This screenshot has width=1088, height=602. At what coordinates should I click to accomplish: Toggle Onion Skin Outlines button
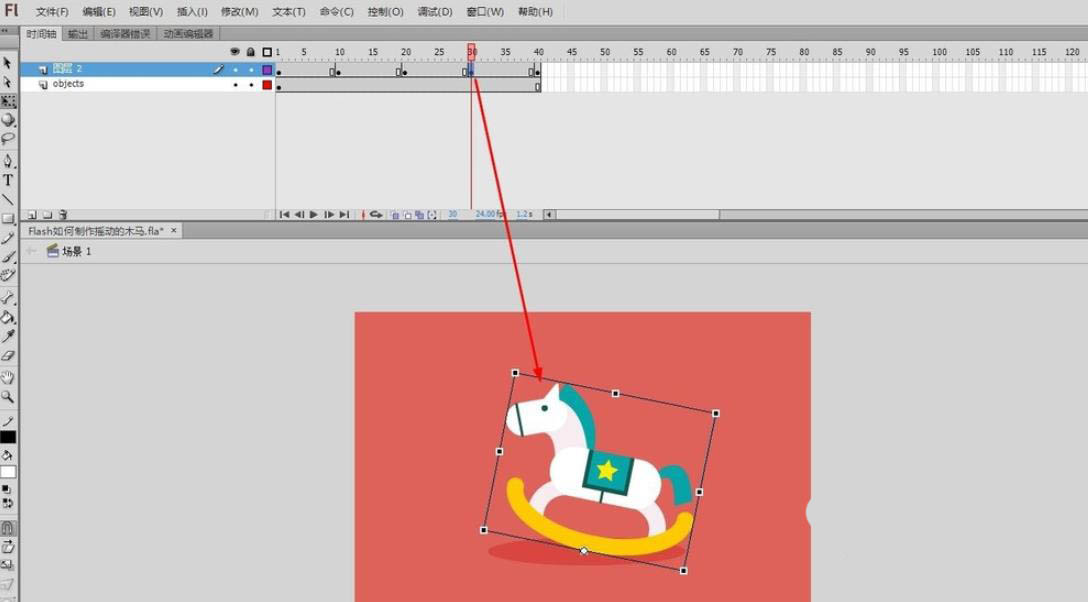tap(407, 215)
